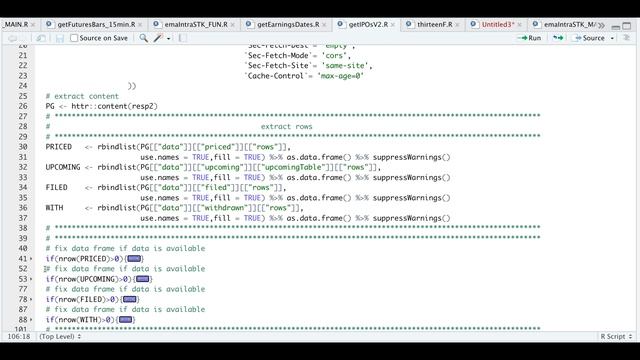640x360 pixels.
Task: Click suppressWarnings() on line 31
Action: coord(411,157)
